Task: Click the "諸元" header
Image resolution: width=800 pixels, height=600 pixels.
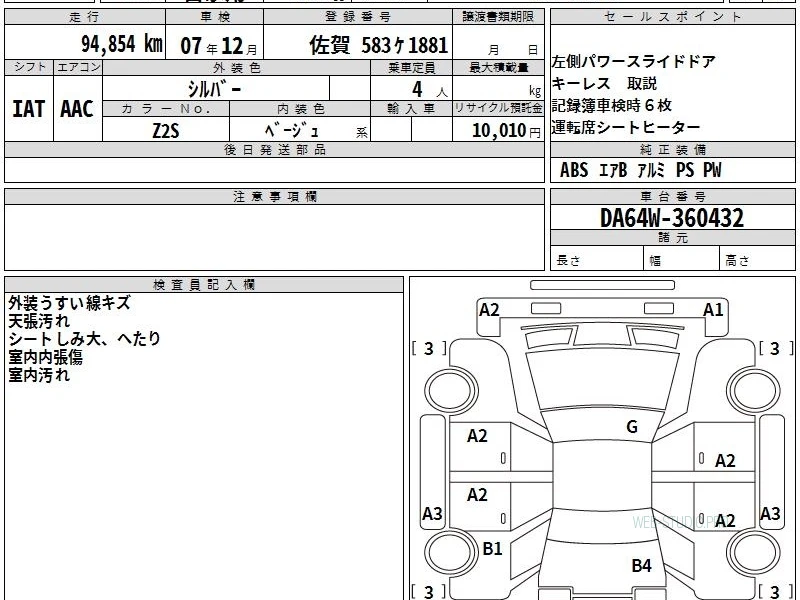Action: 672,238
